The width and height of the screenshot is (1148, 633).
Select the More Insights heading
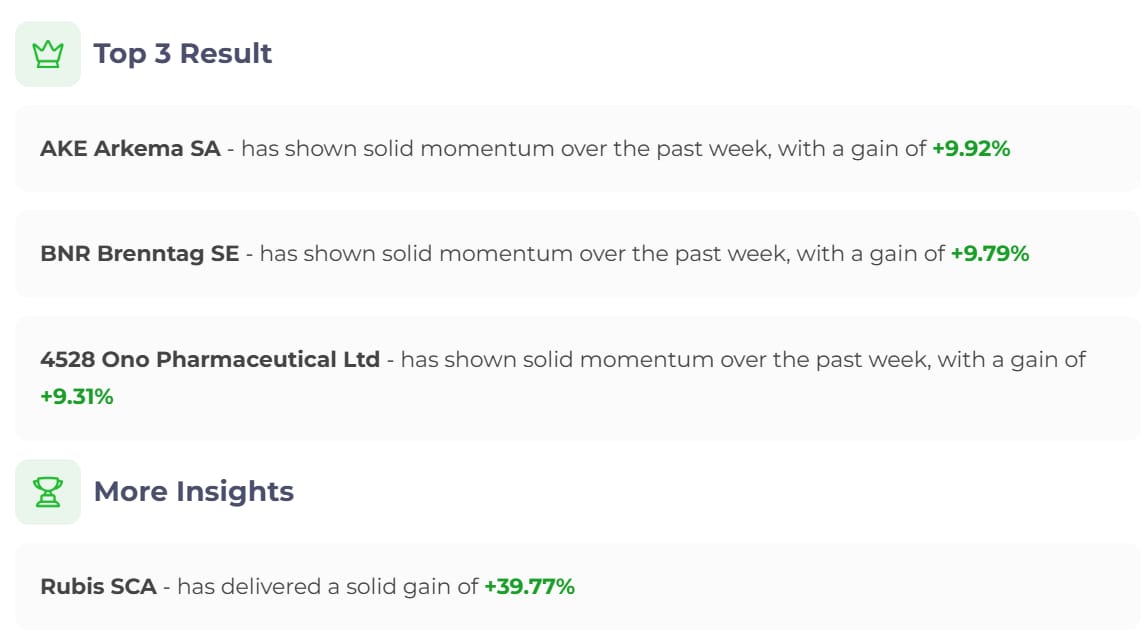pos(193,492)
